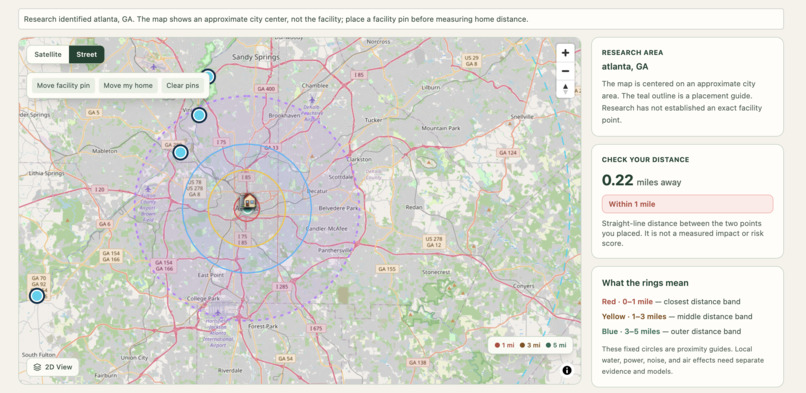Screen dimensions: 806x393
Task: Click the Brookhaven map label
Action: point(284,116)
